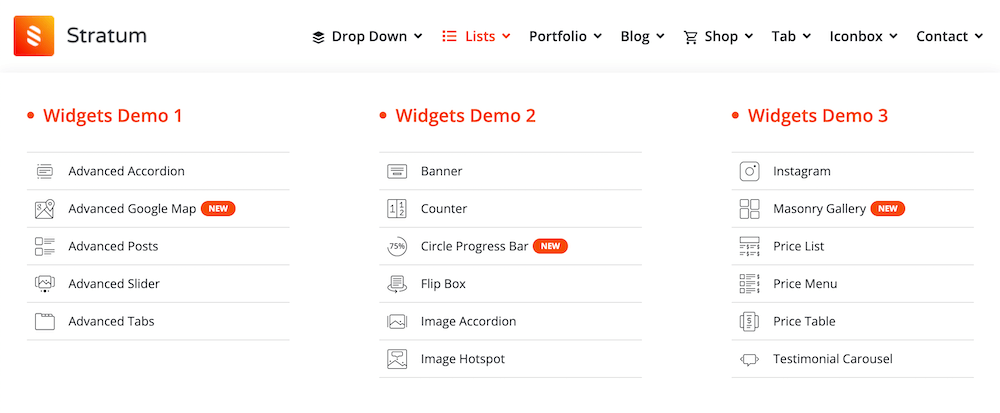This screenshot has height=413, width=1000.
Task: Click the Flip Box widget icon
Action: [397, 284]
